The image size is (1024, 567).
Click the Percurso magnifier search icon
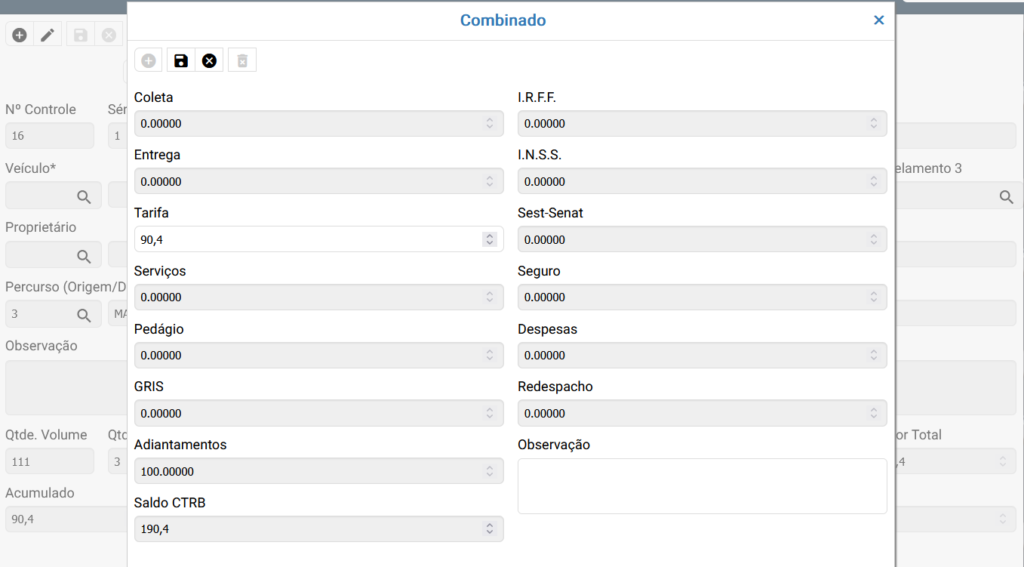tap(84, 315)
